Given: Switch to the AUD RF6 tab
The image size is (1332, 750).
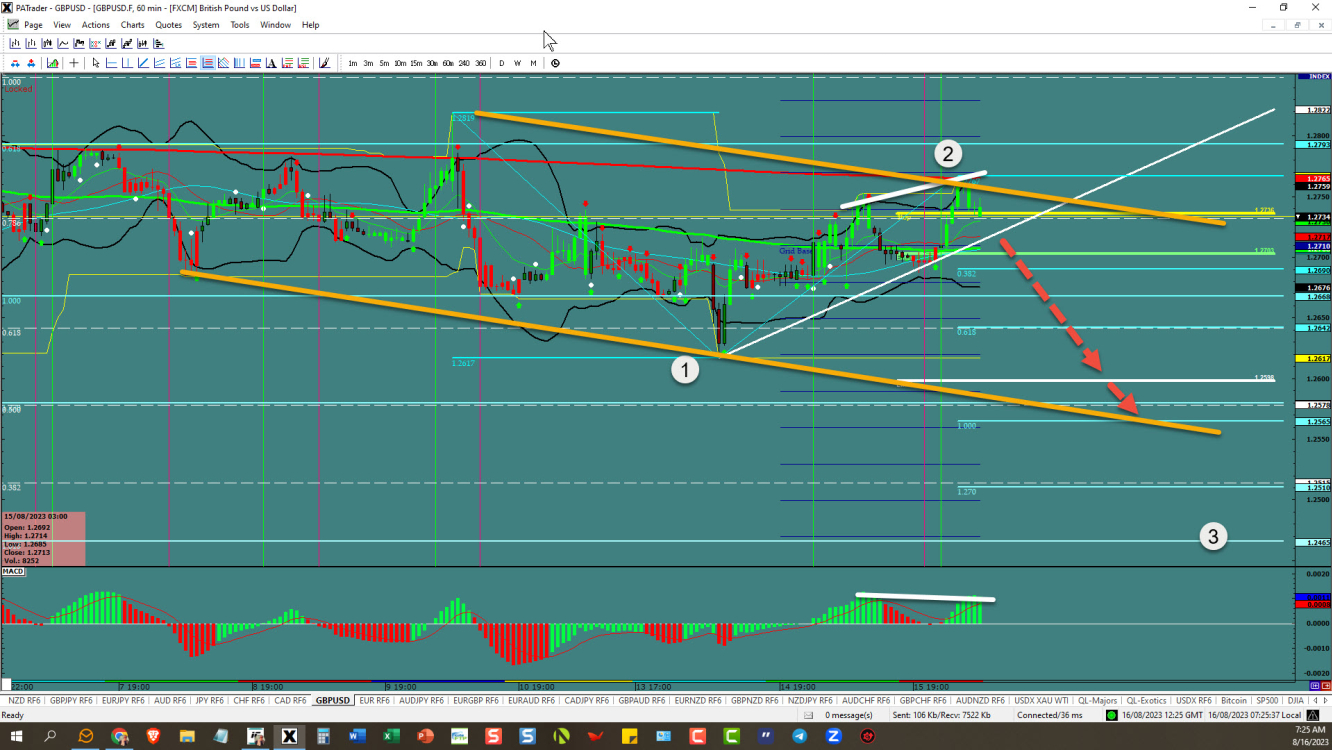Looking at the screenshot, I should coord(170,700).
